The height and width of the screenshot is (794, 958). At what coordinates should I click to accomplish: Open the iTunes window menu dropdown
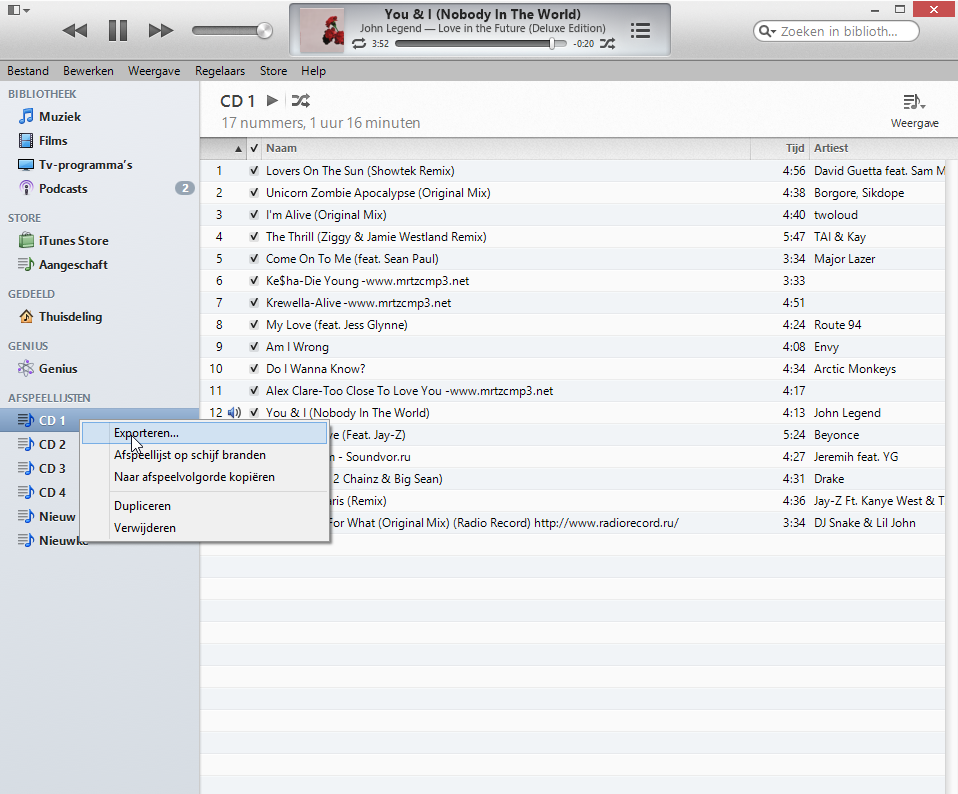click(18, 10)
